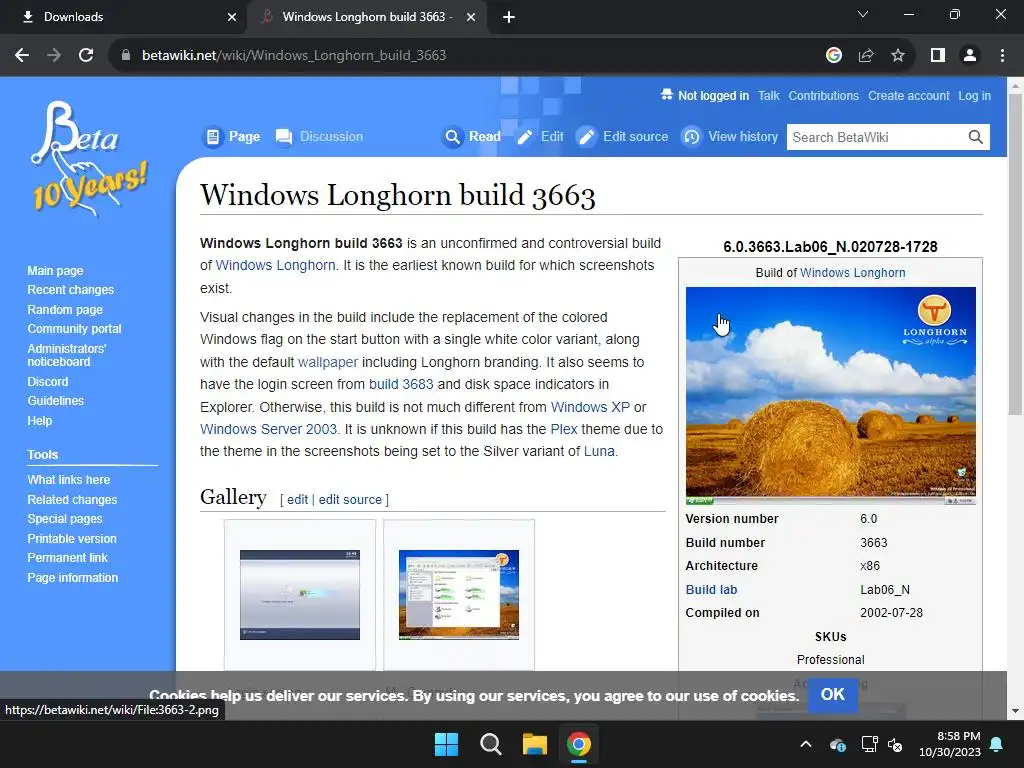Open Recent changes sidebar link
The image size is (1024, 768).
[x=71, y=289]
